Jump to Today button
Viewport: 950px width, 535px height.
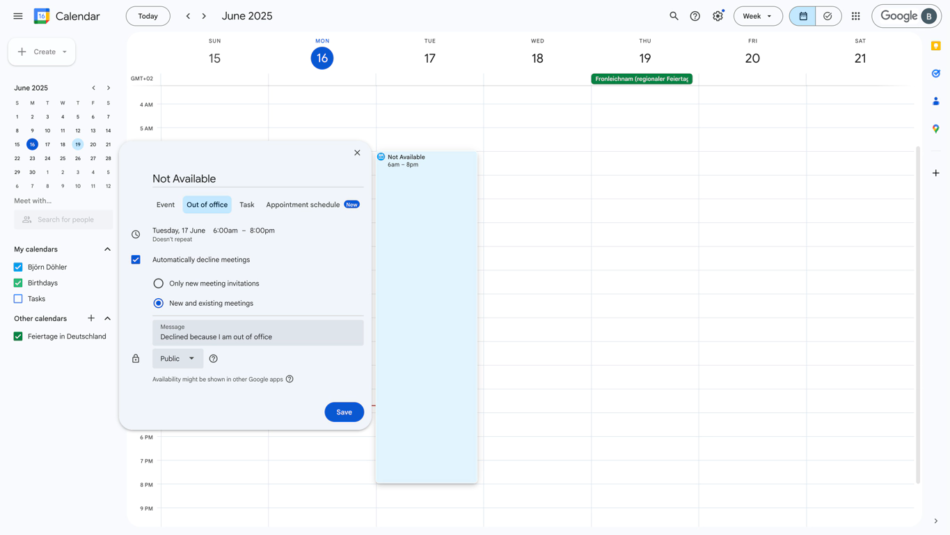[x=148, y=16]
